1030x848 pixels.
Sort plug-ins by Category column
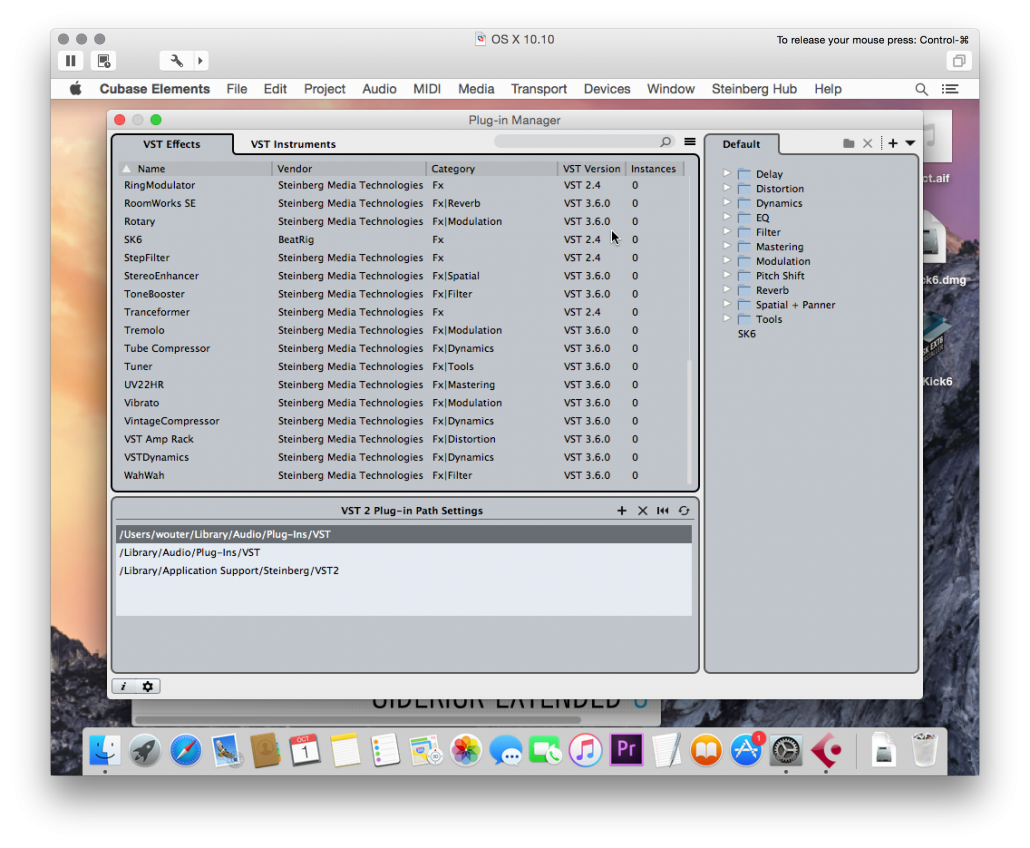[492, 169]
